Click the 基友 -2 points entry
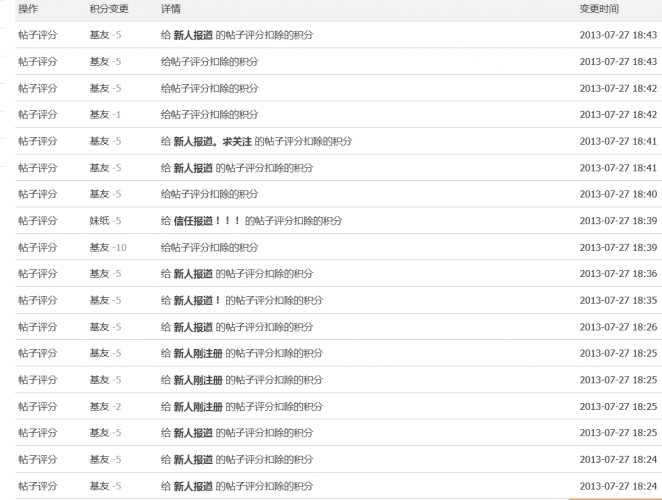 (x=105, y=407)
